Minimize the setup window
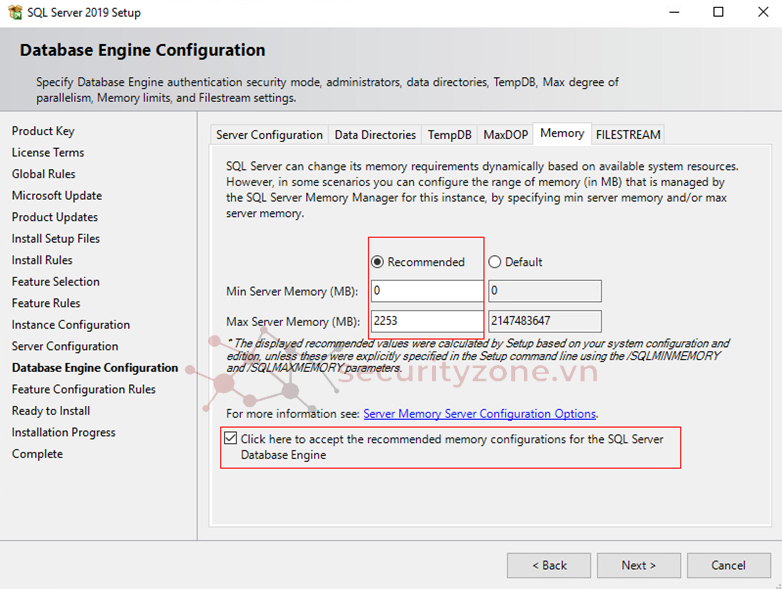Viewport: 782px width, 589px height. point(673,13)
